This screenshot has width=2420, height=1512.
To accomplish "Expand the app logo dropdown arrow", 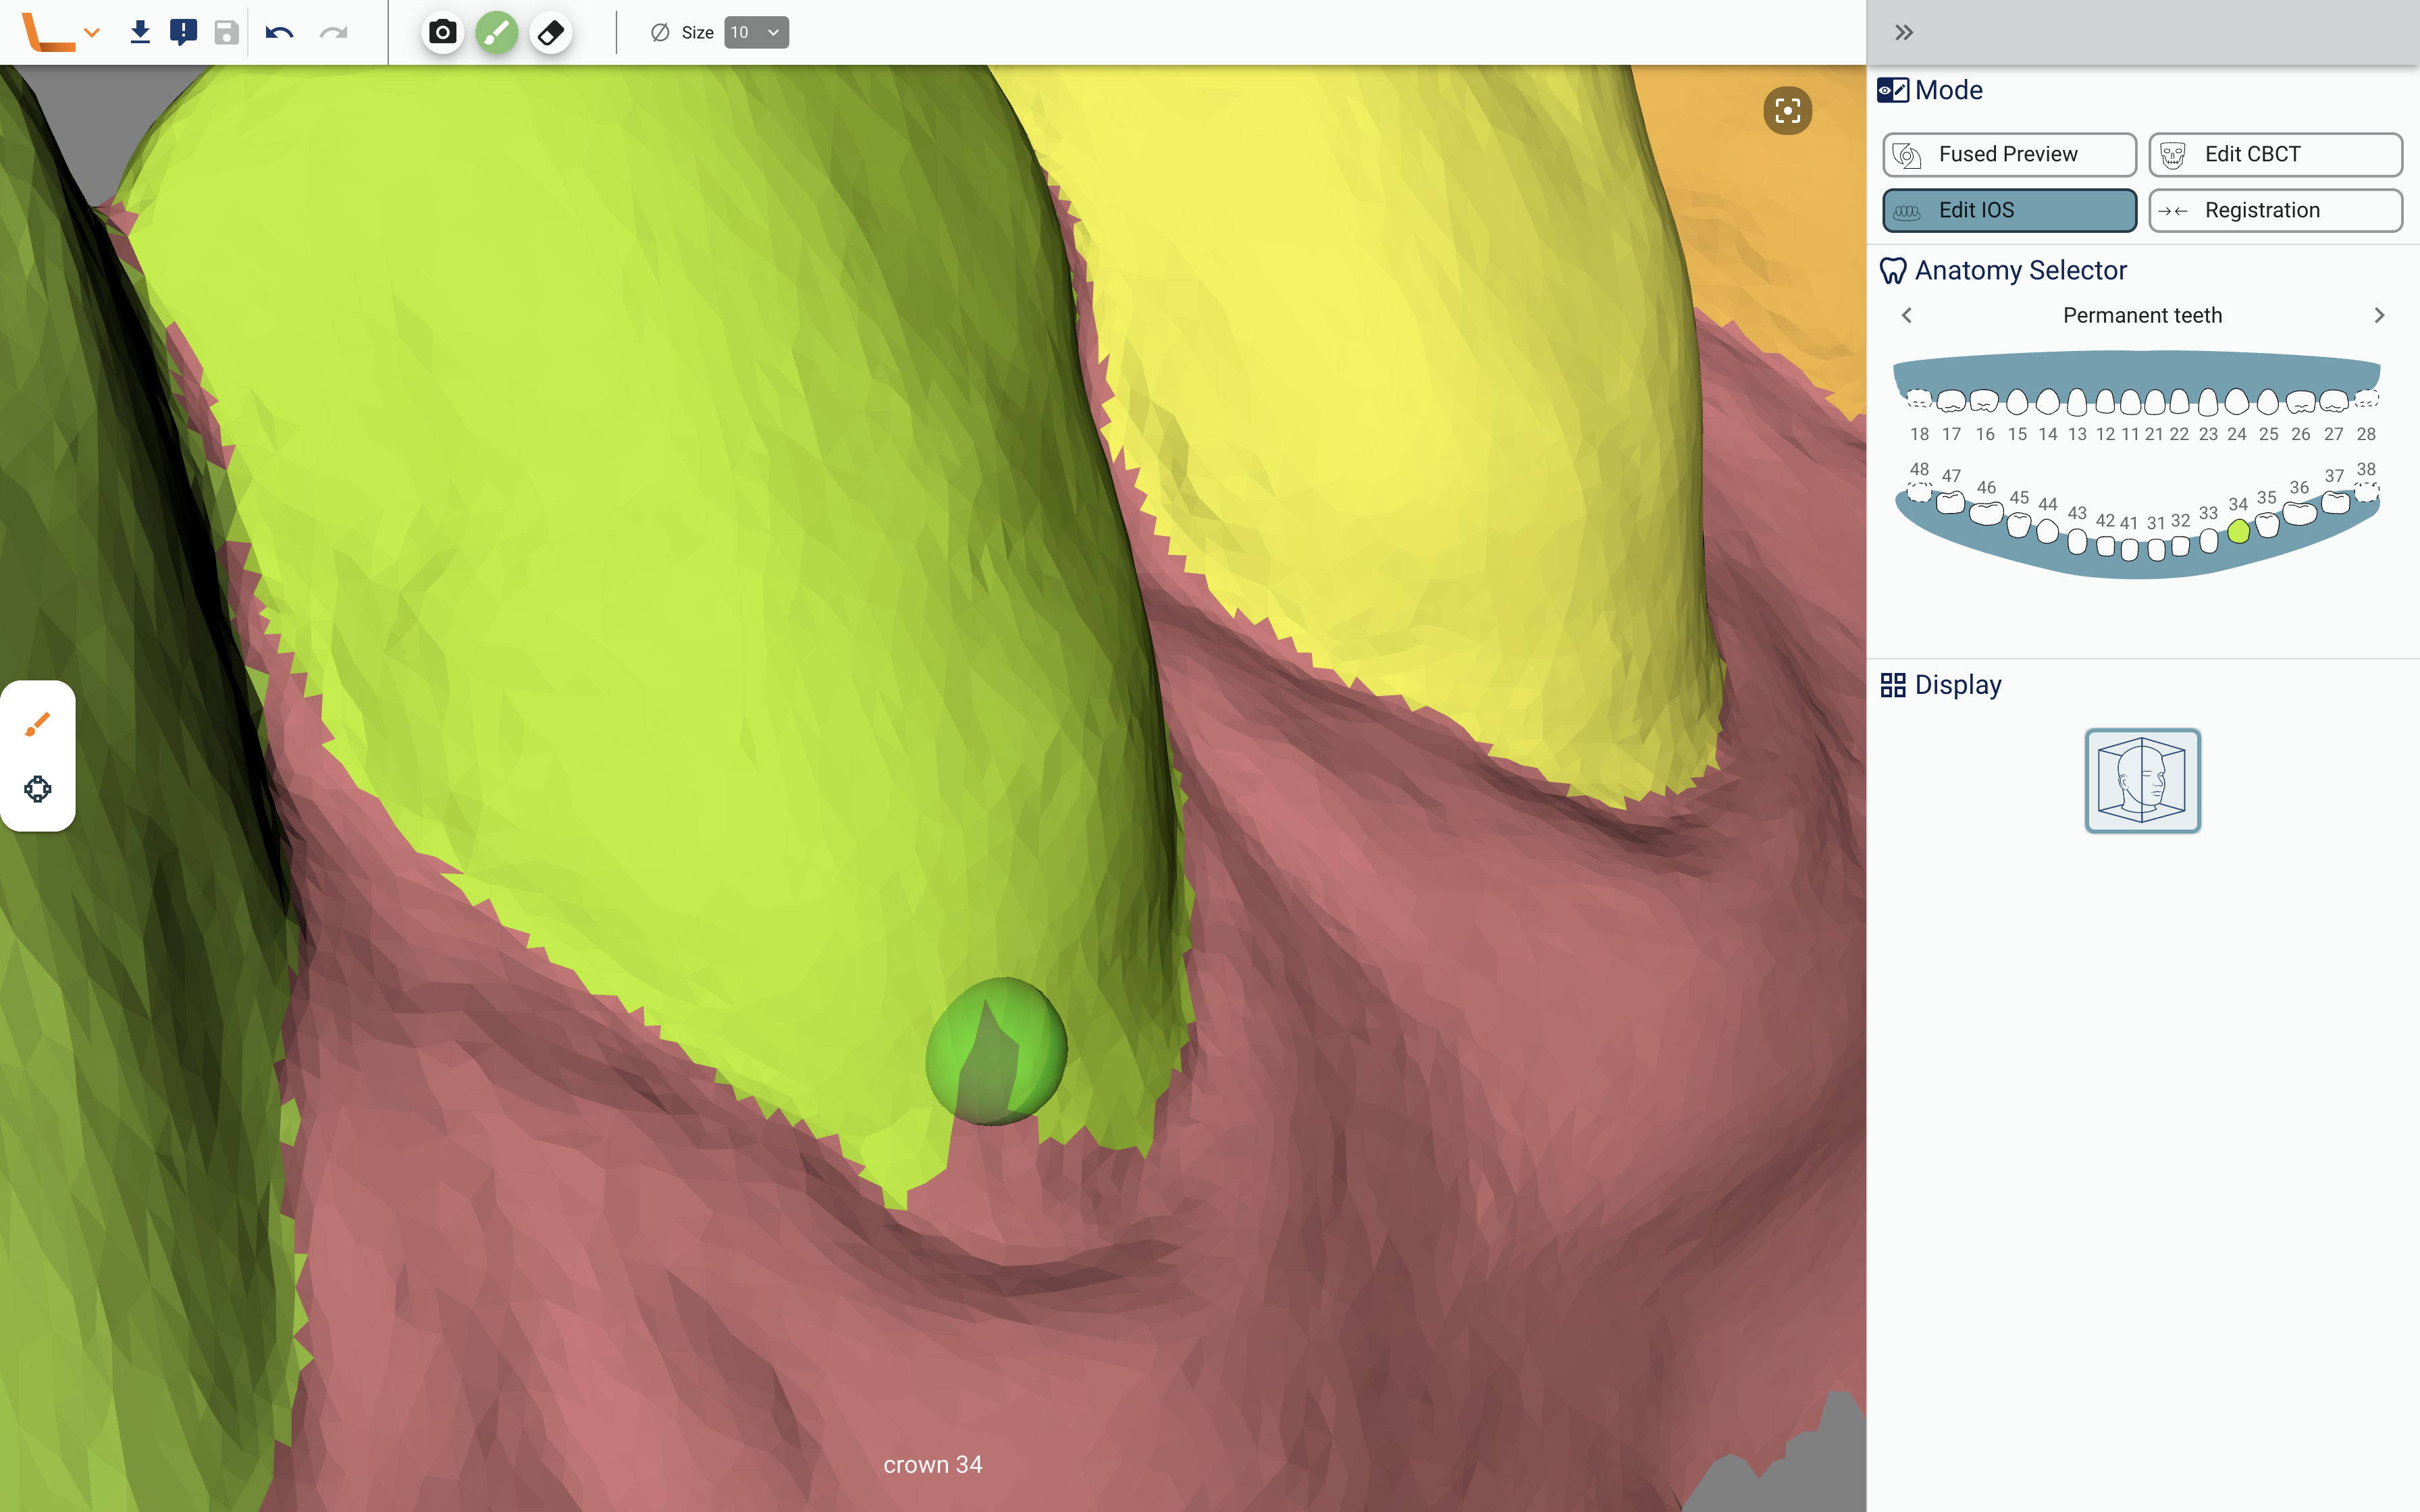I will [92, 33].
